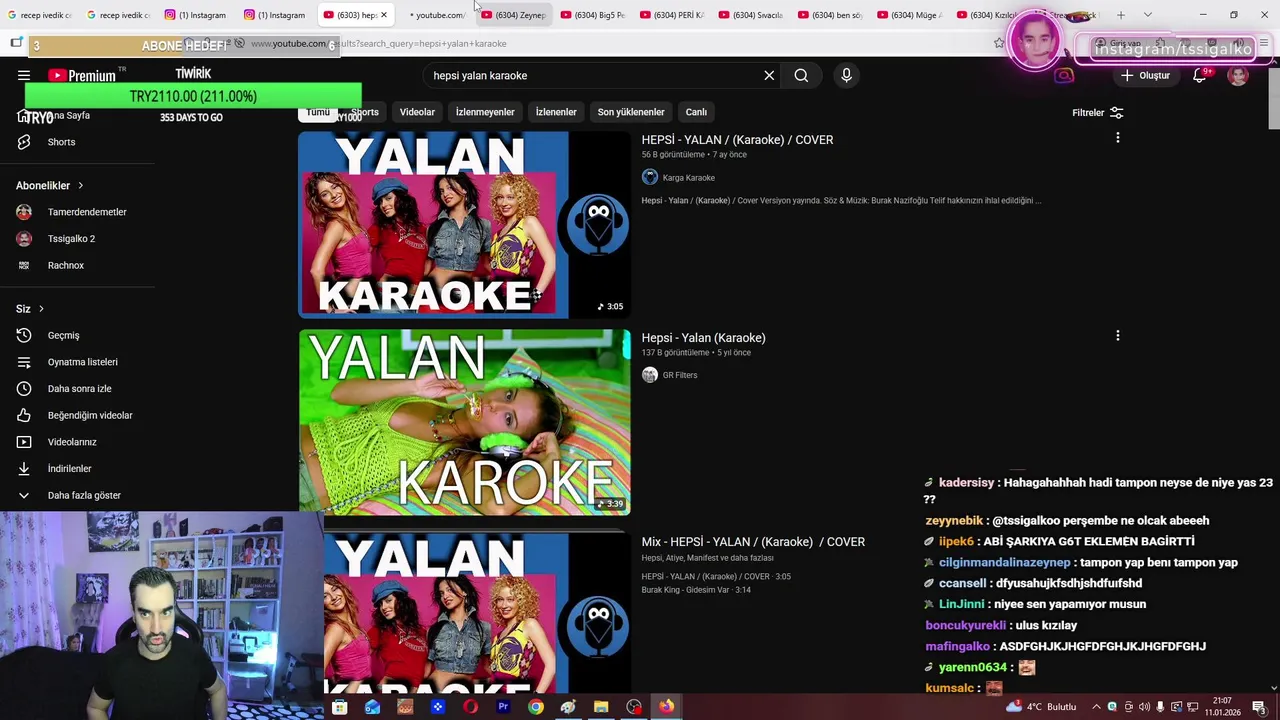Open the Hepsi - Yalan (Karaoke) title
The width and height of the screenshot is (1280, 720).
coord(703,338)
